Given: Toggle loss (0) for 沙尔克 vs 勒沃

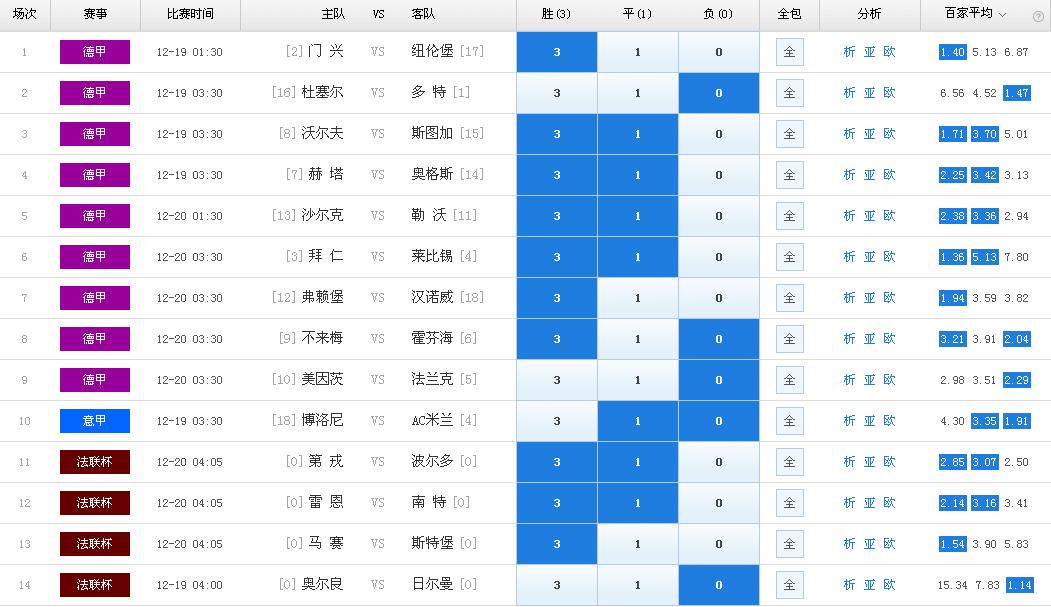Looking at the screenshot, I should pos(719,216).
